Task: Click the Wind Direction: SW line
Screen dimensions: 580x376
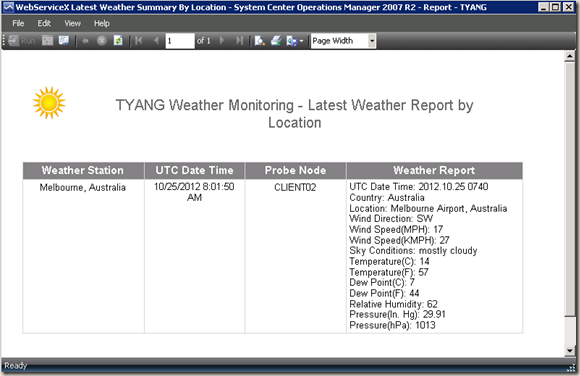Action: (x=391, y=219)
